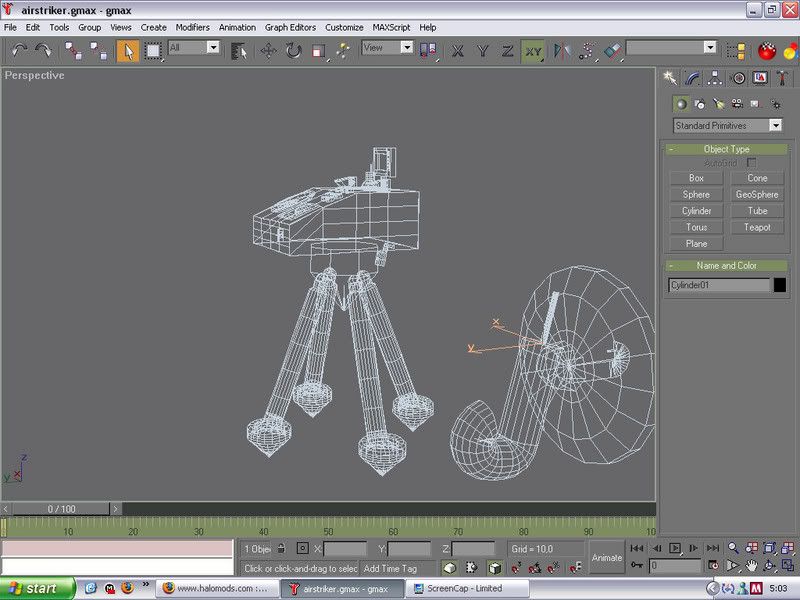Open the Customize menu
The height and width of the screenshot is (600, 800).
pos(344,28)
